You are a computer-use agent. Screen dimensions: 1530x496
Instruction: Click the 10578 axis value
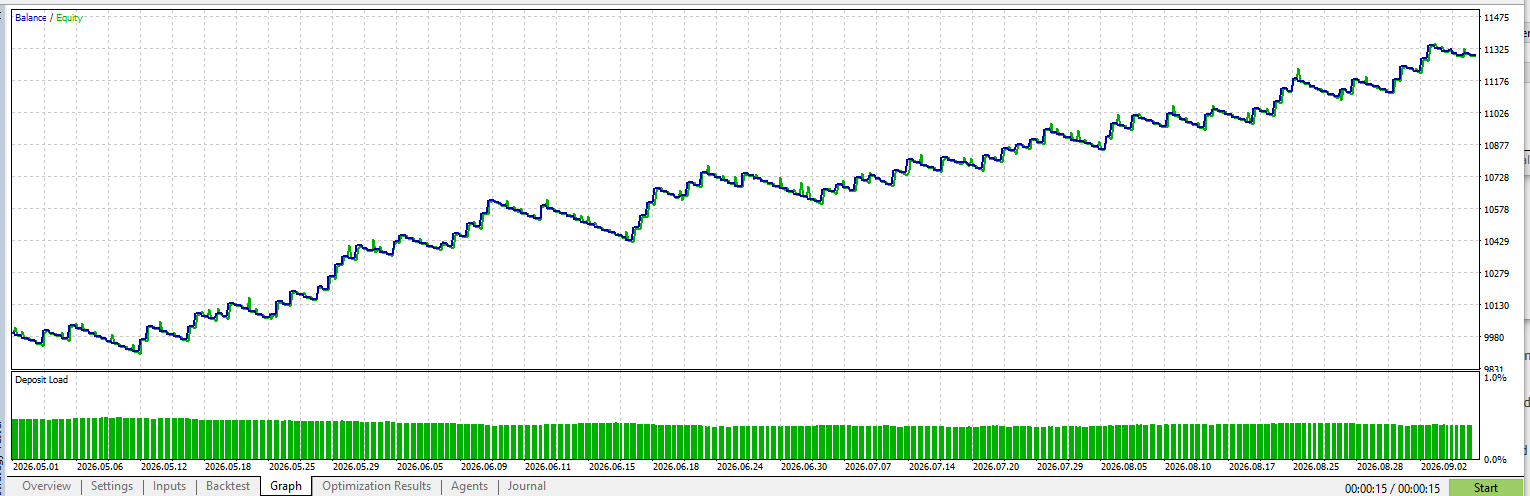tap(1496, 209)
